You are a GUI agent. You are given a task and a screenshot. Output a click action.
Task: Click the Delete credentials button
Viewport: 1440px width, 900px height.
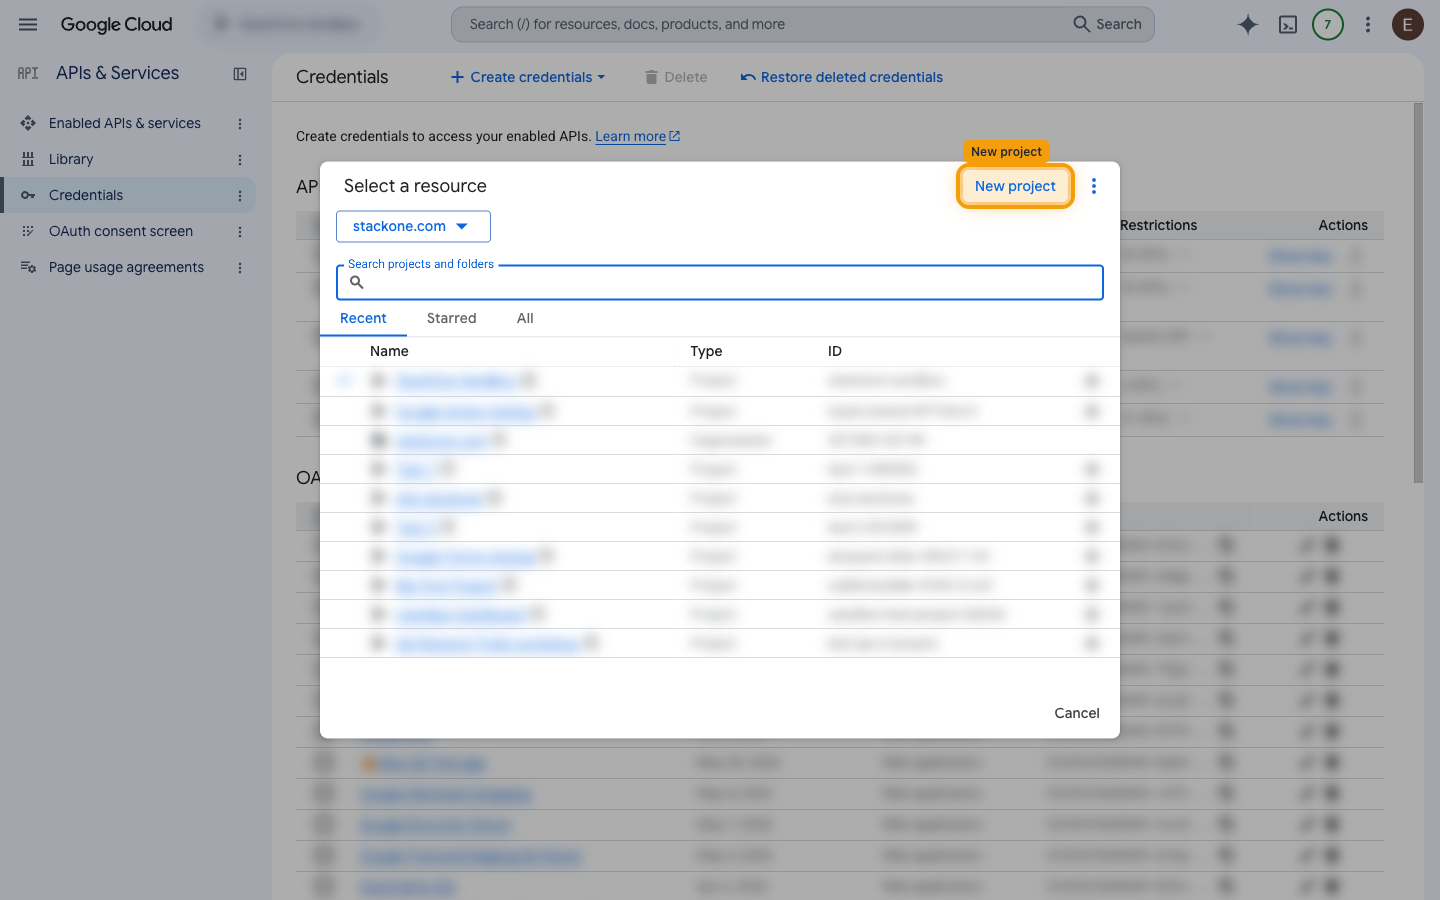[676, 77]
